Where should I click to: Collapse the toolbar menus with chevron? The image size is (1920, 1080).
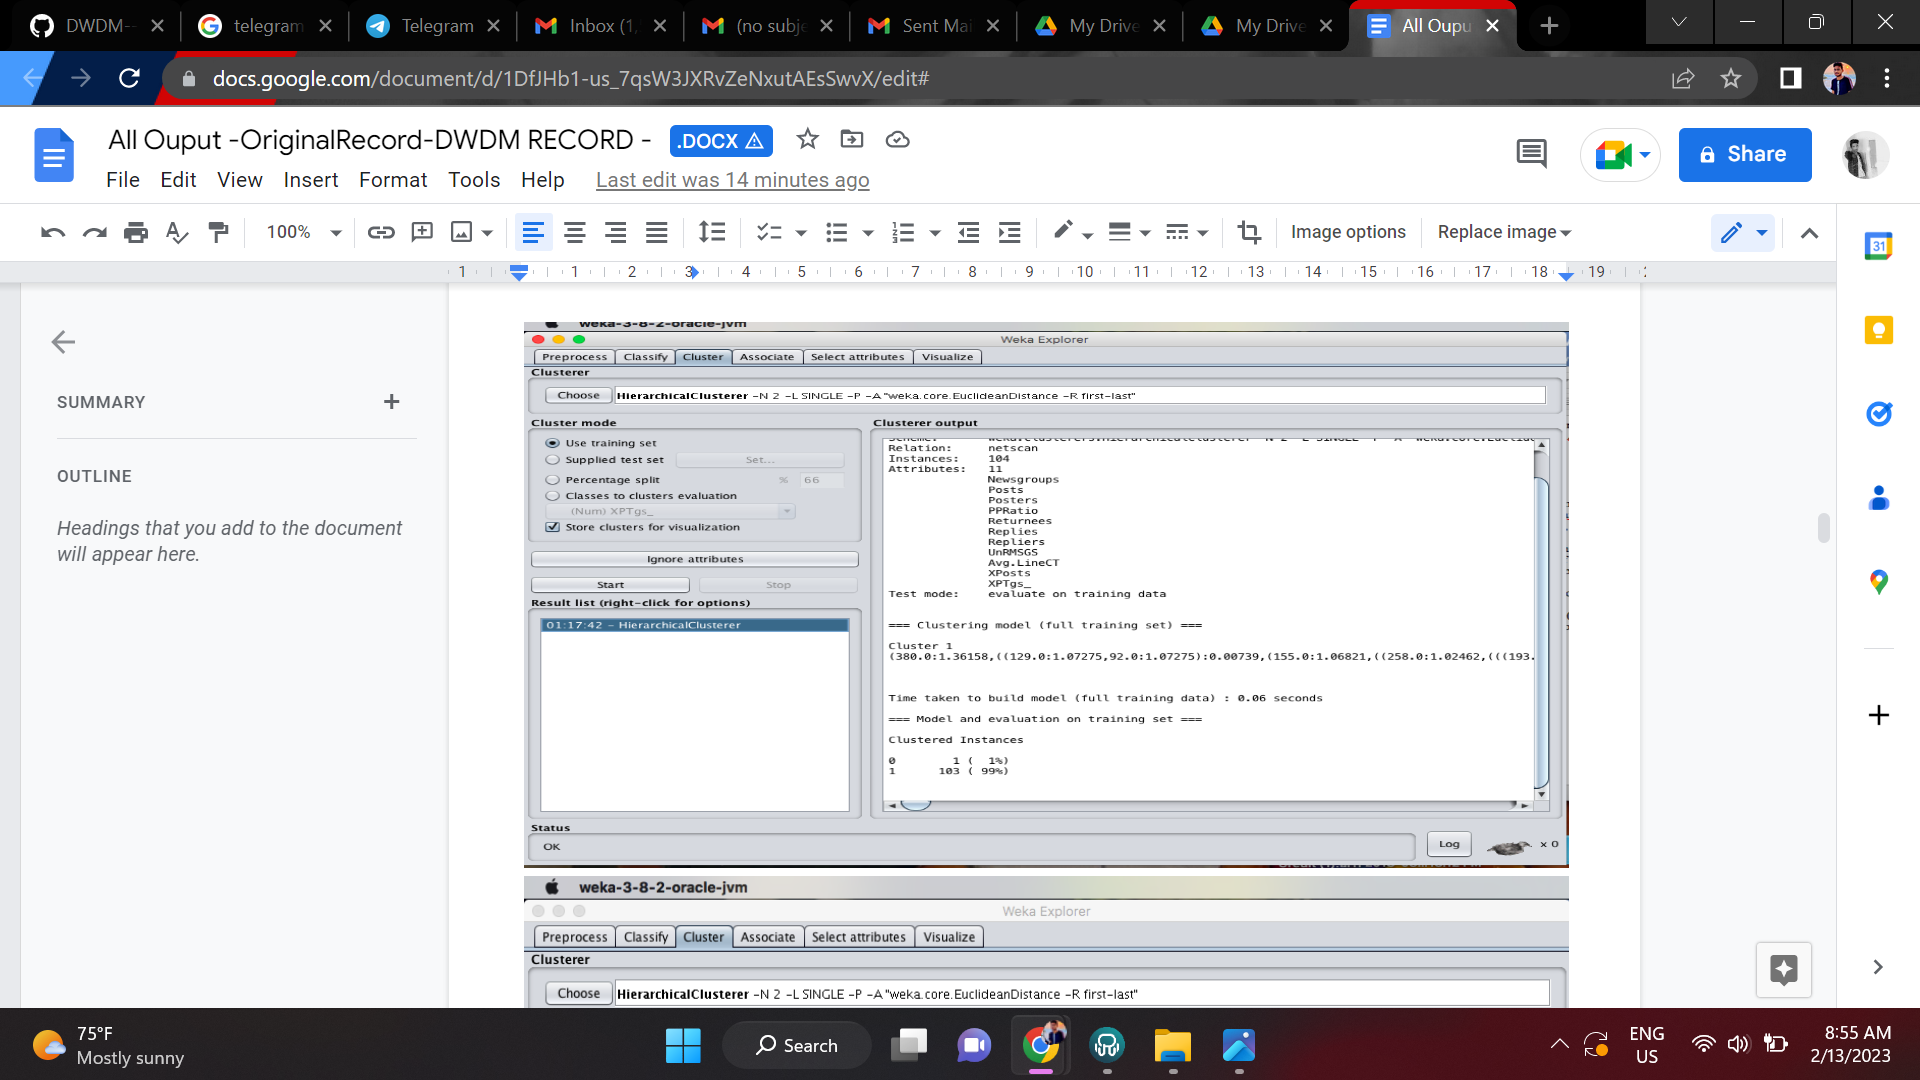(x=1809, y=233)
